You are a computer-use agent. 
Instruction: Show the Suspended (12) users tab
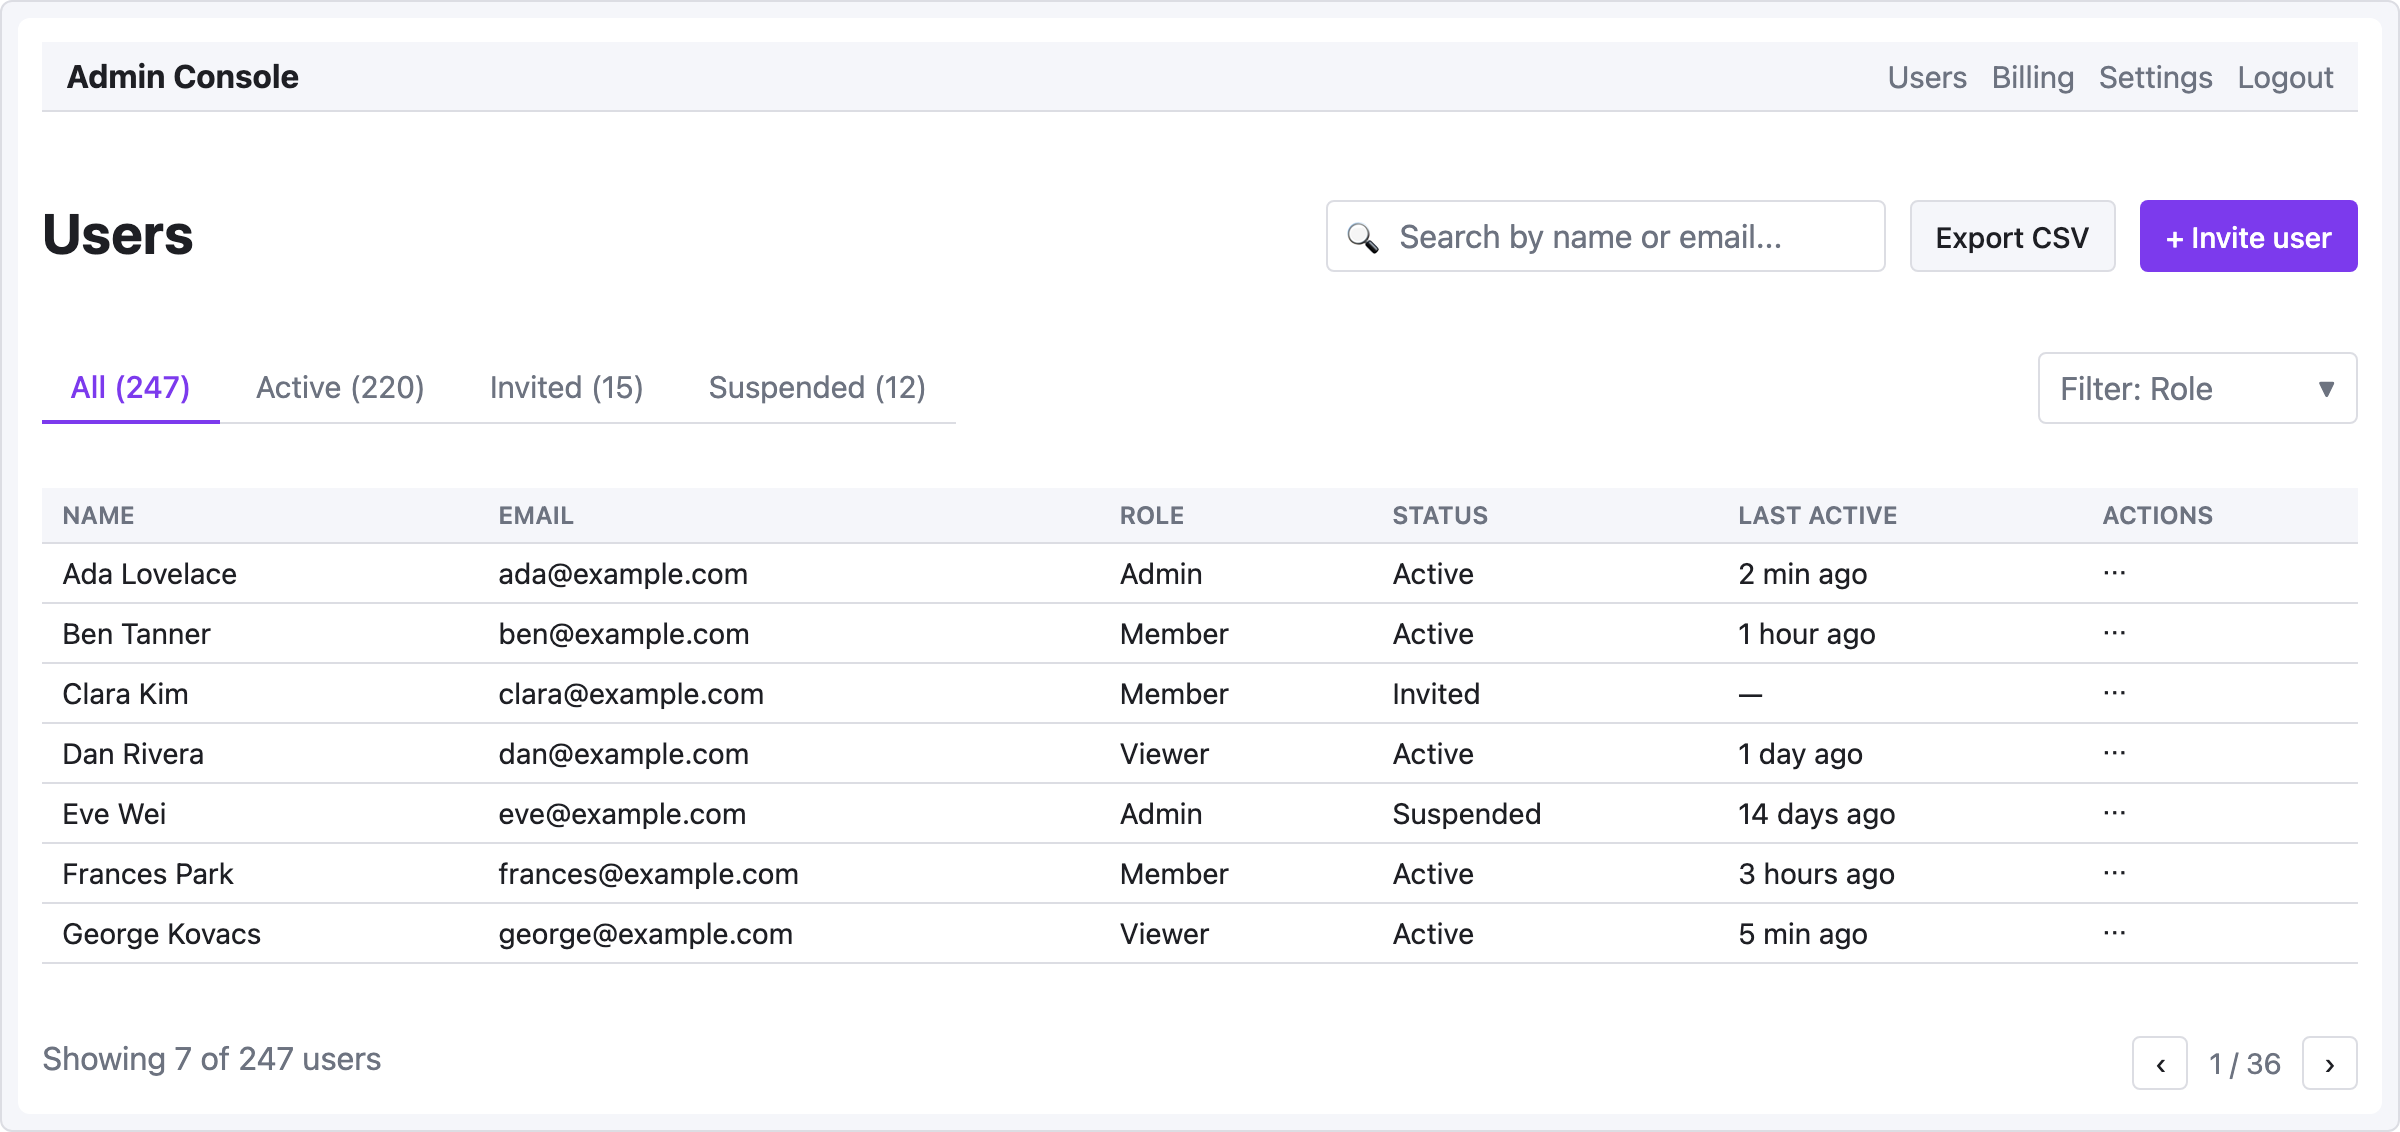817,388
